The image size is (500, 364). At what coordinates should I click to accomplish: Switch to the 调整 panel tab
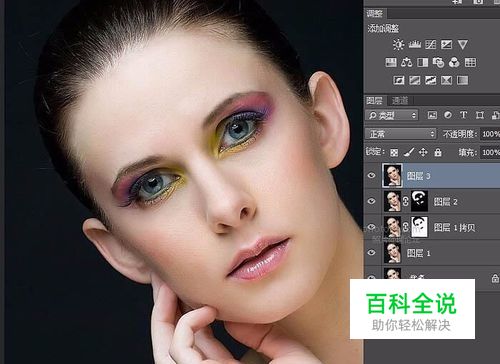375,13
